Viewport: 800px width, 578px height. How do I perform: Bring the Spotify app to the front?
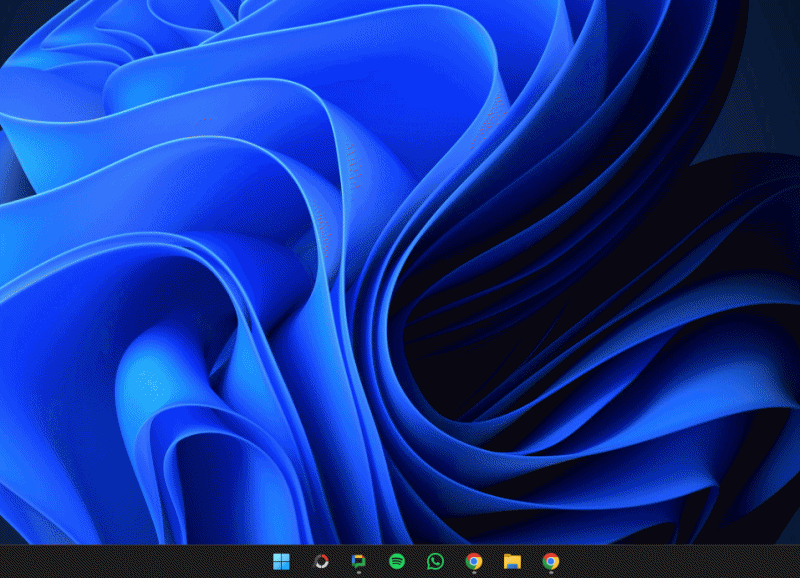397,561
